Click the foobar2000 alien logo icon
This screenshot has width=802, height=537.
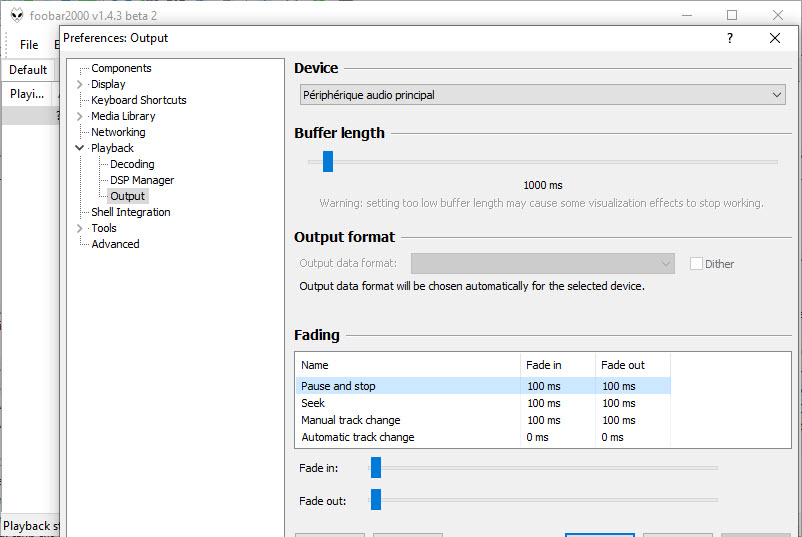[x=17, y=15]
